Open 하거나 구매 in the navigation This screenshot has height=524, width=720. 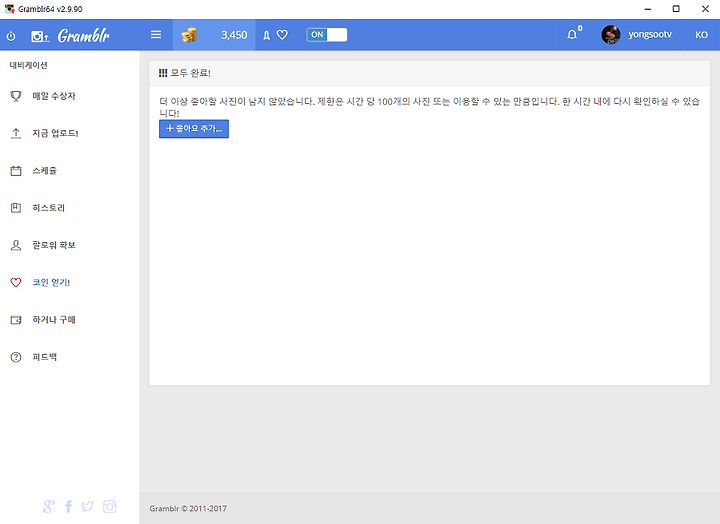click(54, 320)
